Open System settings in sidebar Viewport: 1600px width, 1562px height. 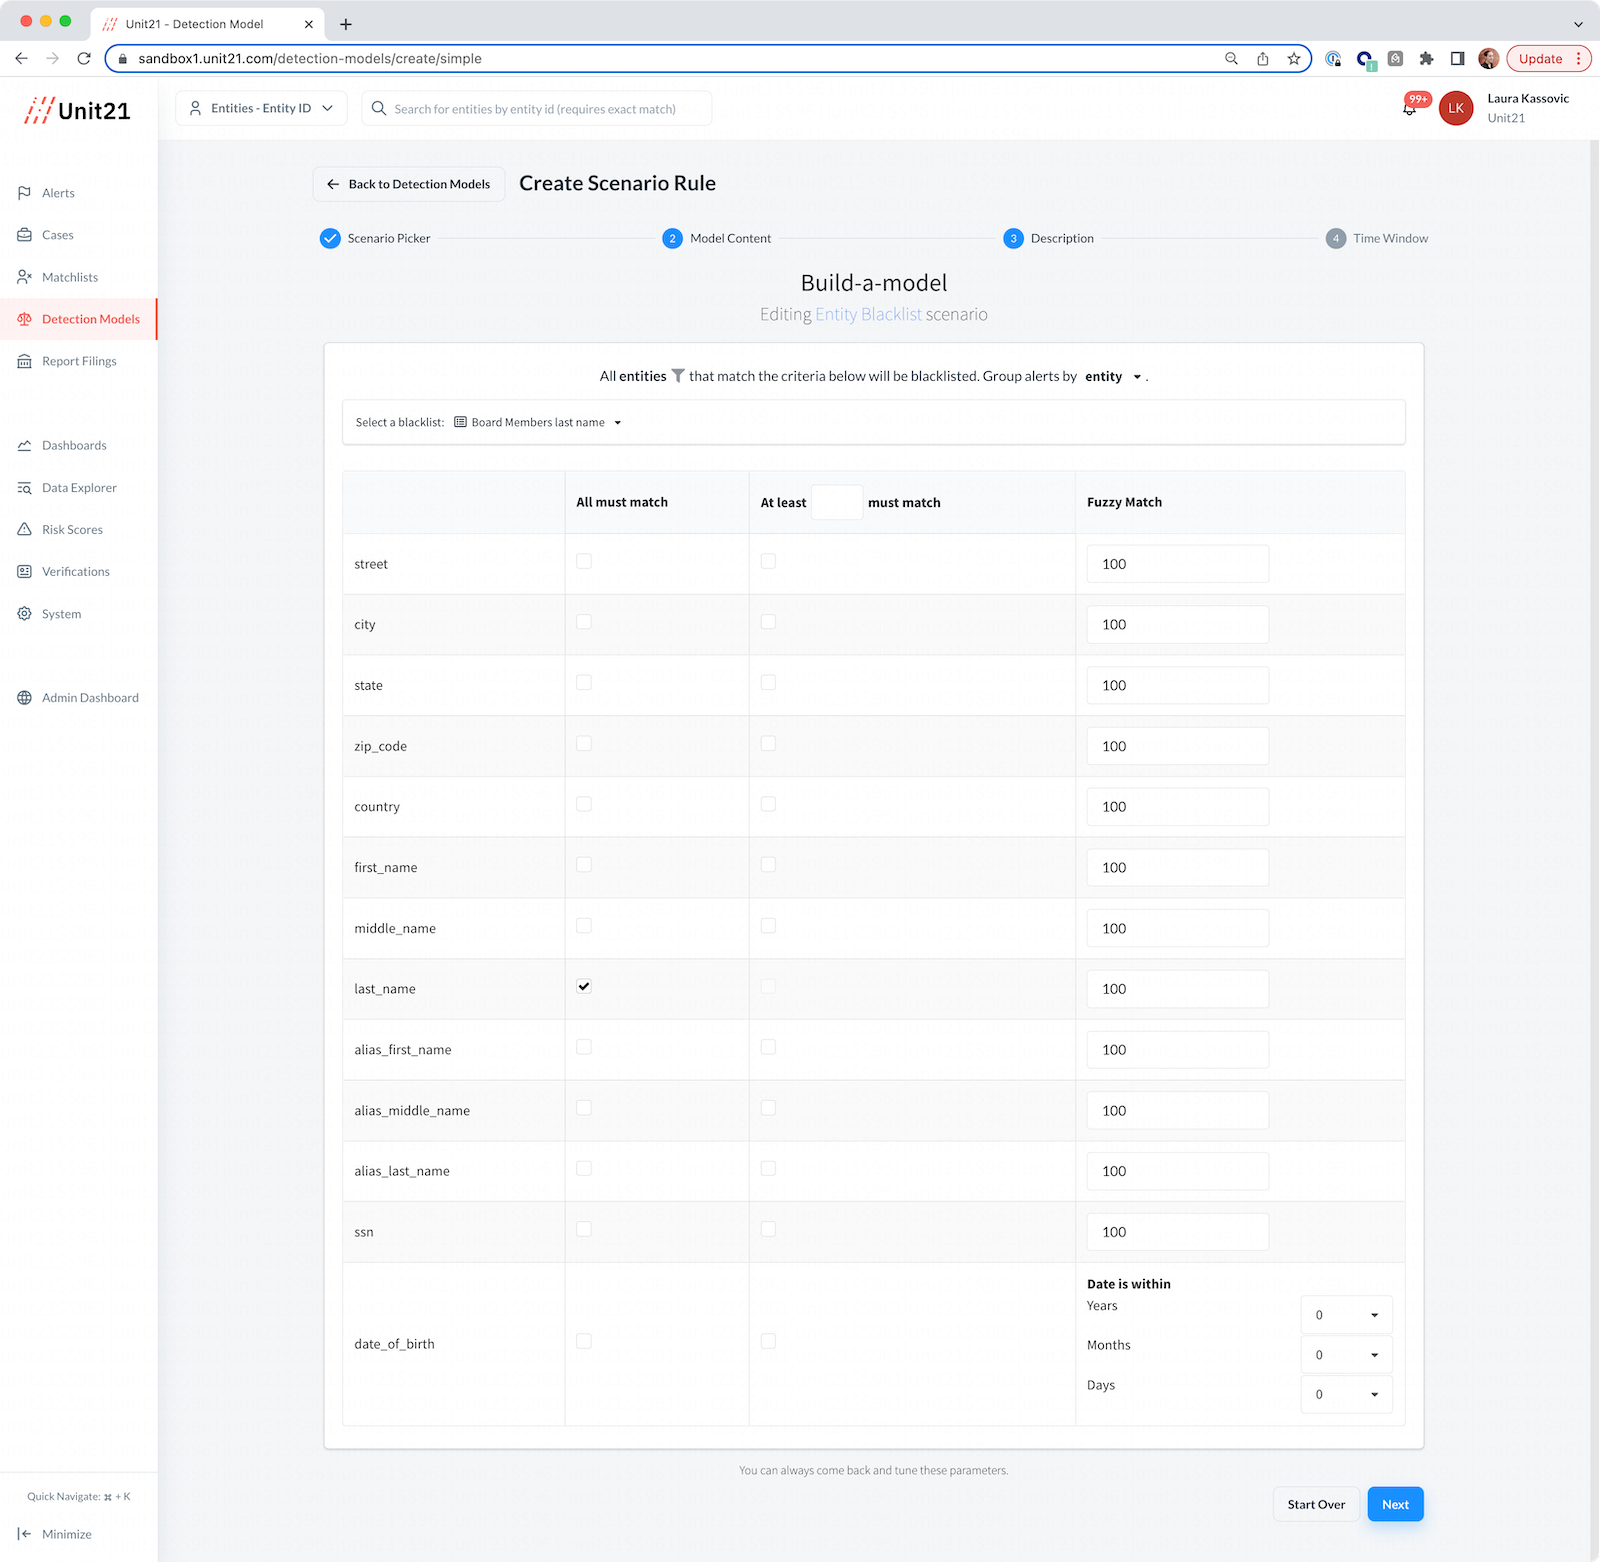click(x=61, y=614)
